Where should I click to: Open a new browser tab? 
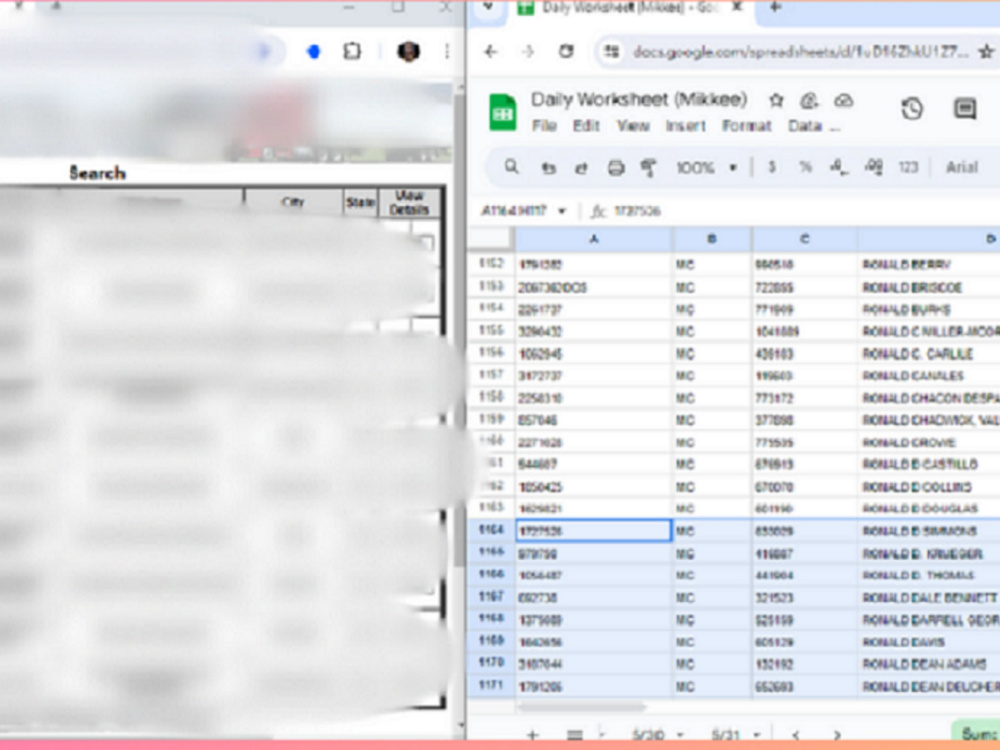tap(776, 7)
